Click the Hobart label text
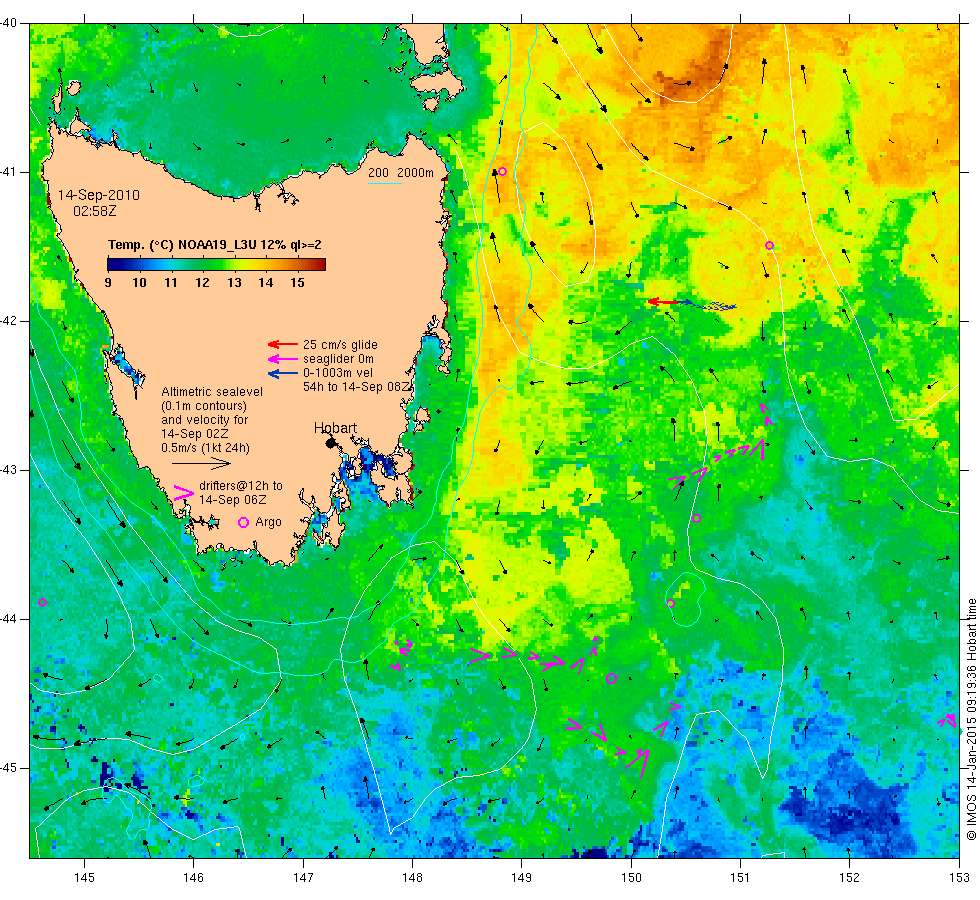Image resolution: width=980 pixels, height=900 pixels. point(335,428)
